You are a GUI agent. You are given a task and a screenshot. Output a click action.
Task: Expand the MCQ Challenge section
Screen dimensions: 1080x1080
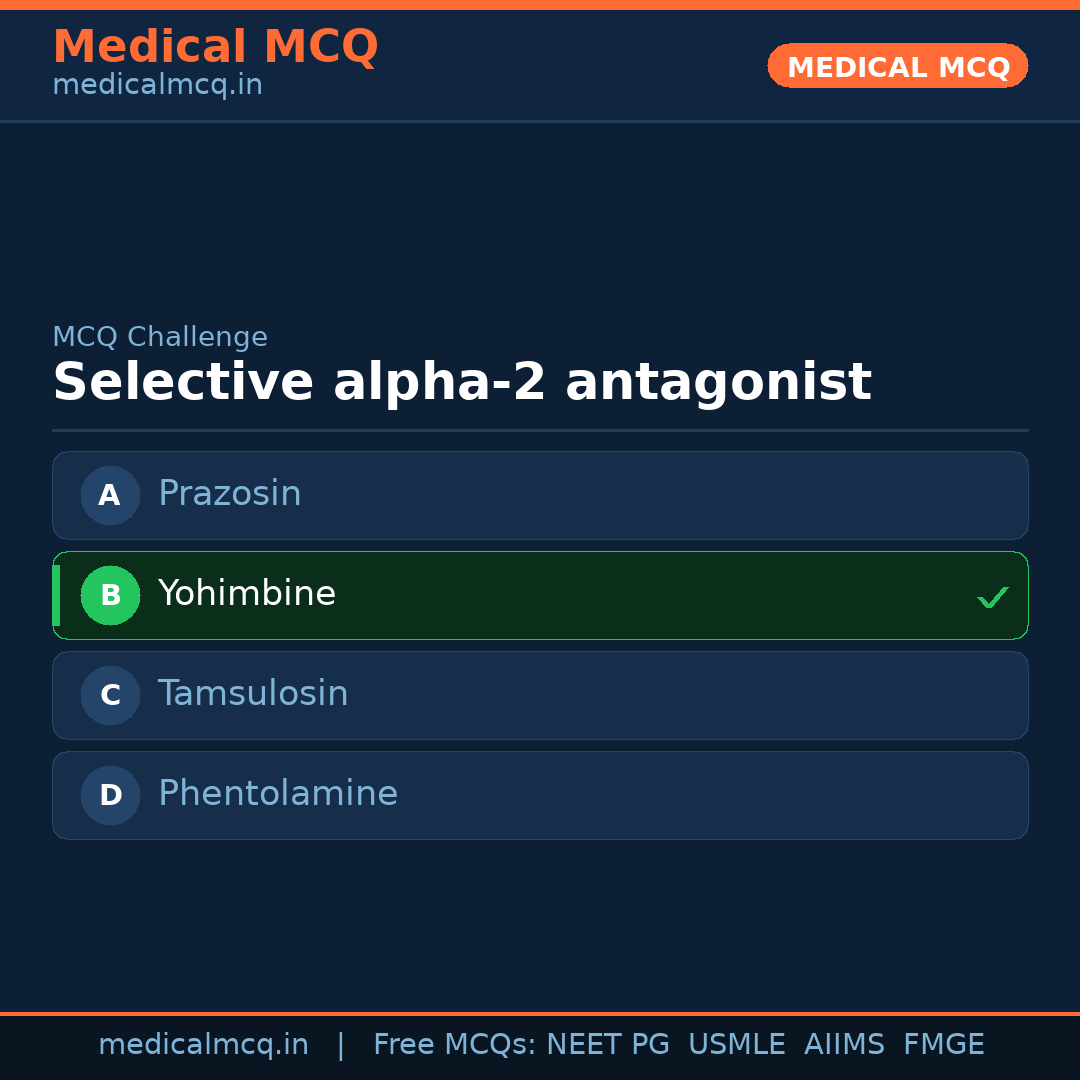160,337
